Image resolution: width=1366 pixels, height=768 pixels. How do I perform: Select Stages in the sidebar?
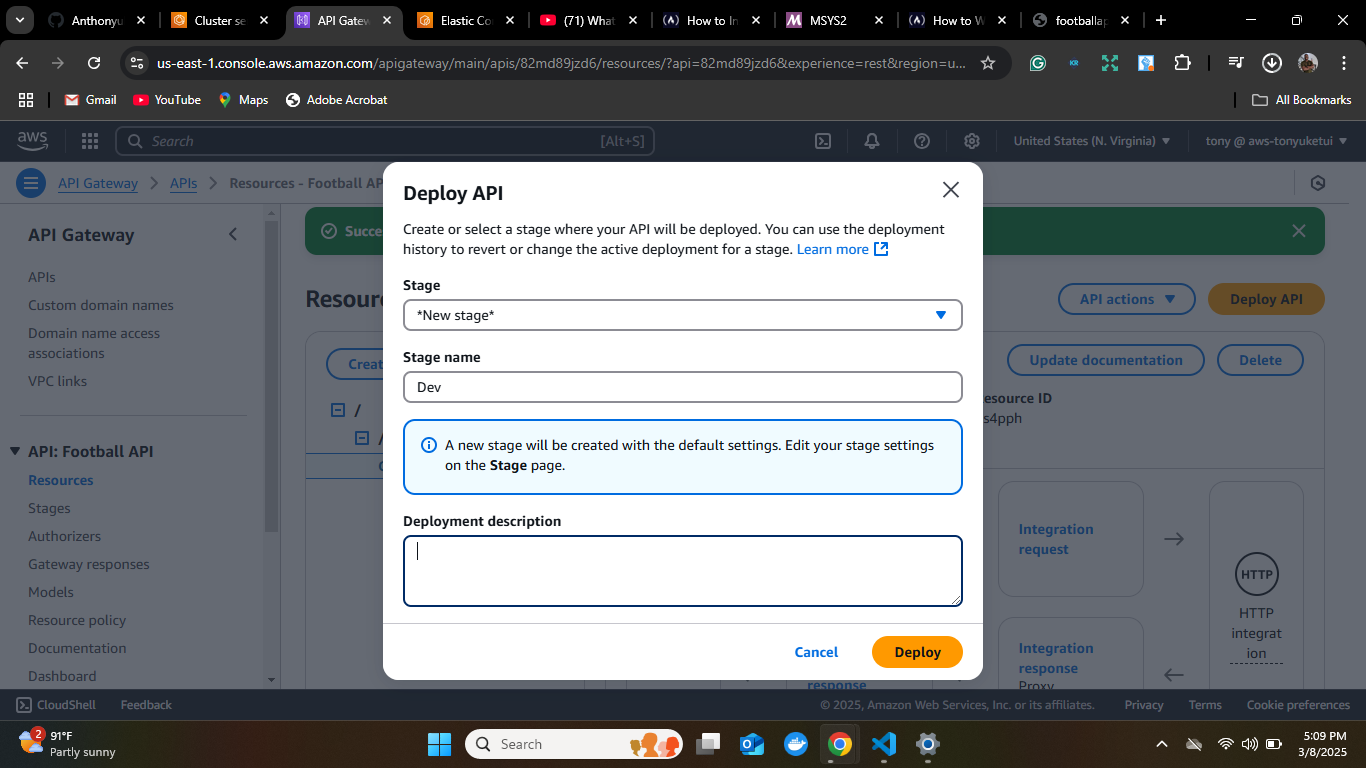(49, 508)
